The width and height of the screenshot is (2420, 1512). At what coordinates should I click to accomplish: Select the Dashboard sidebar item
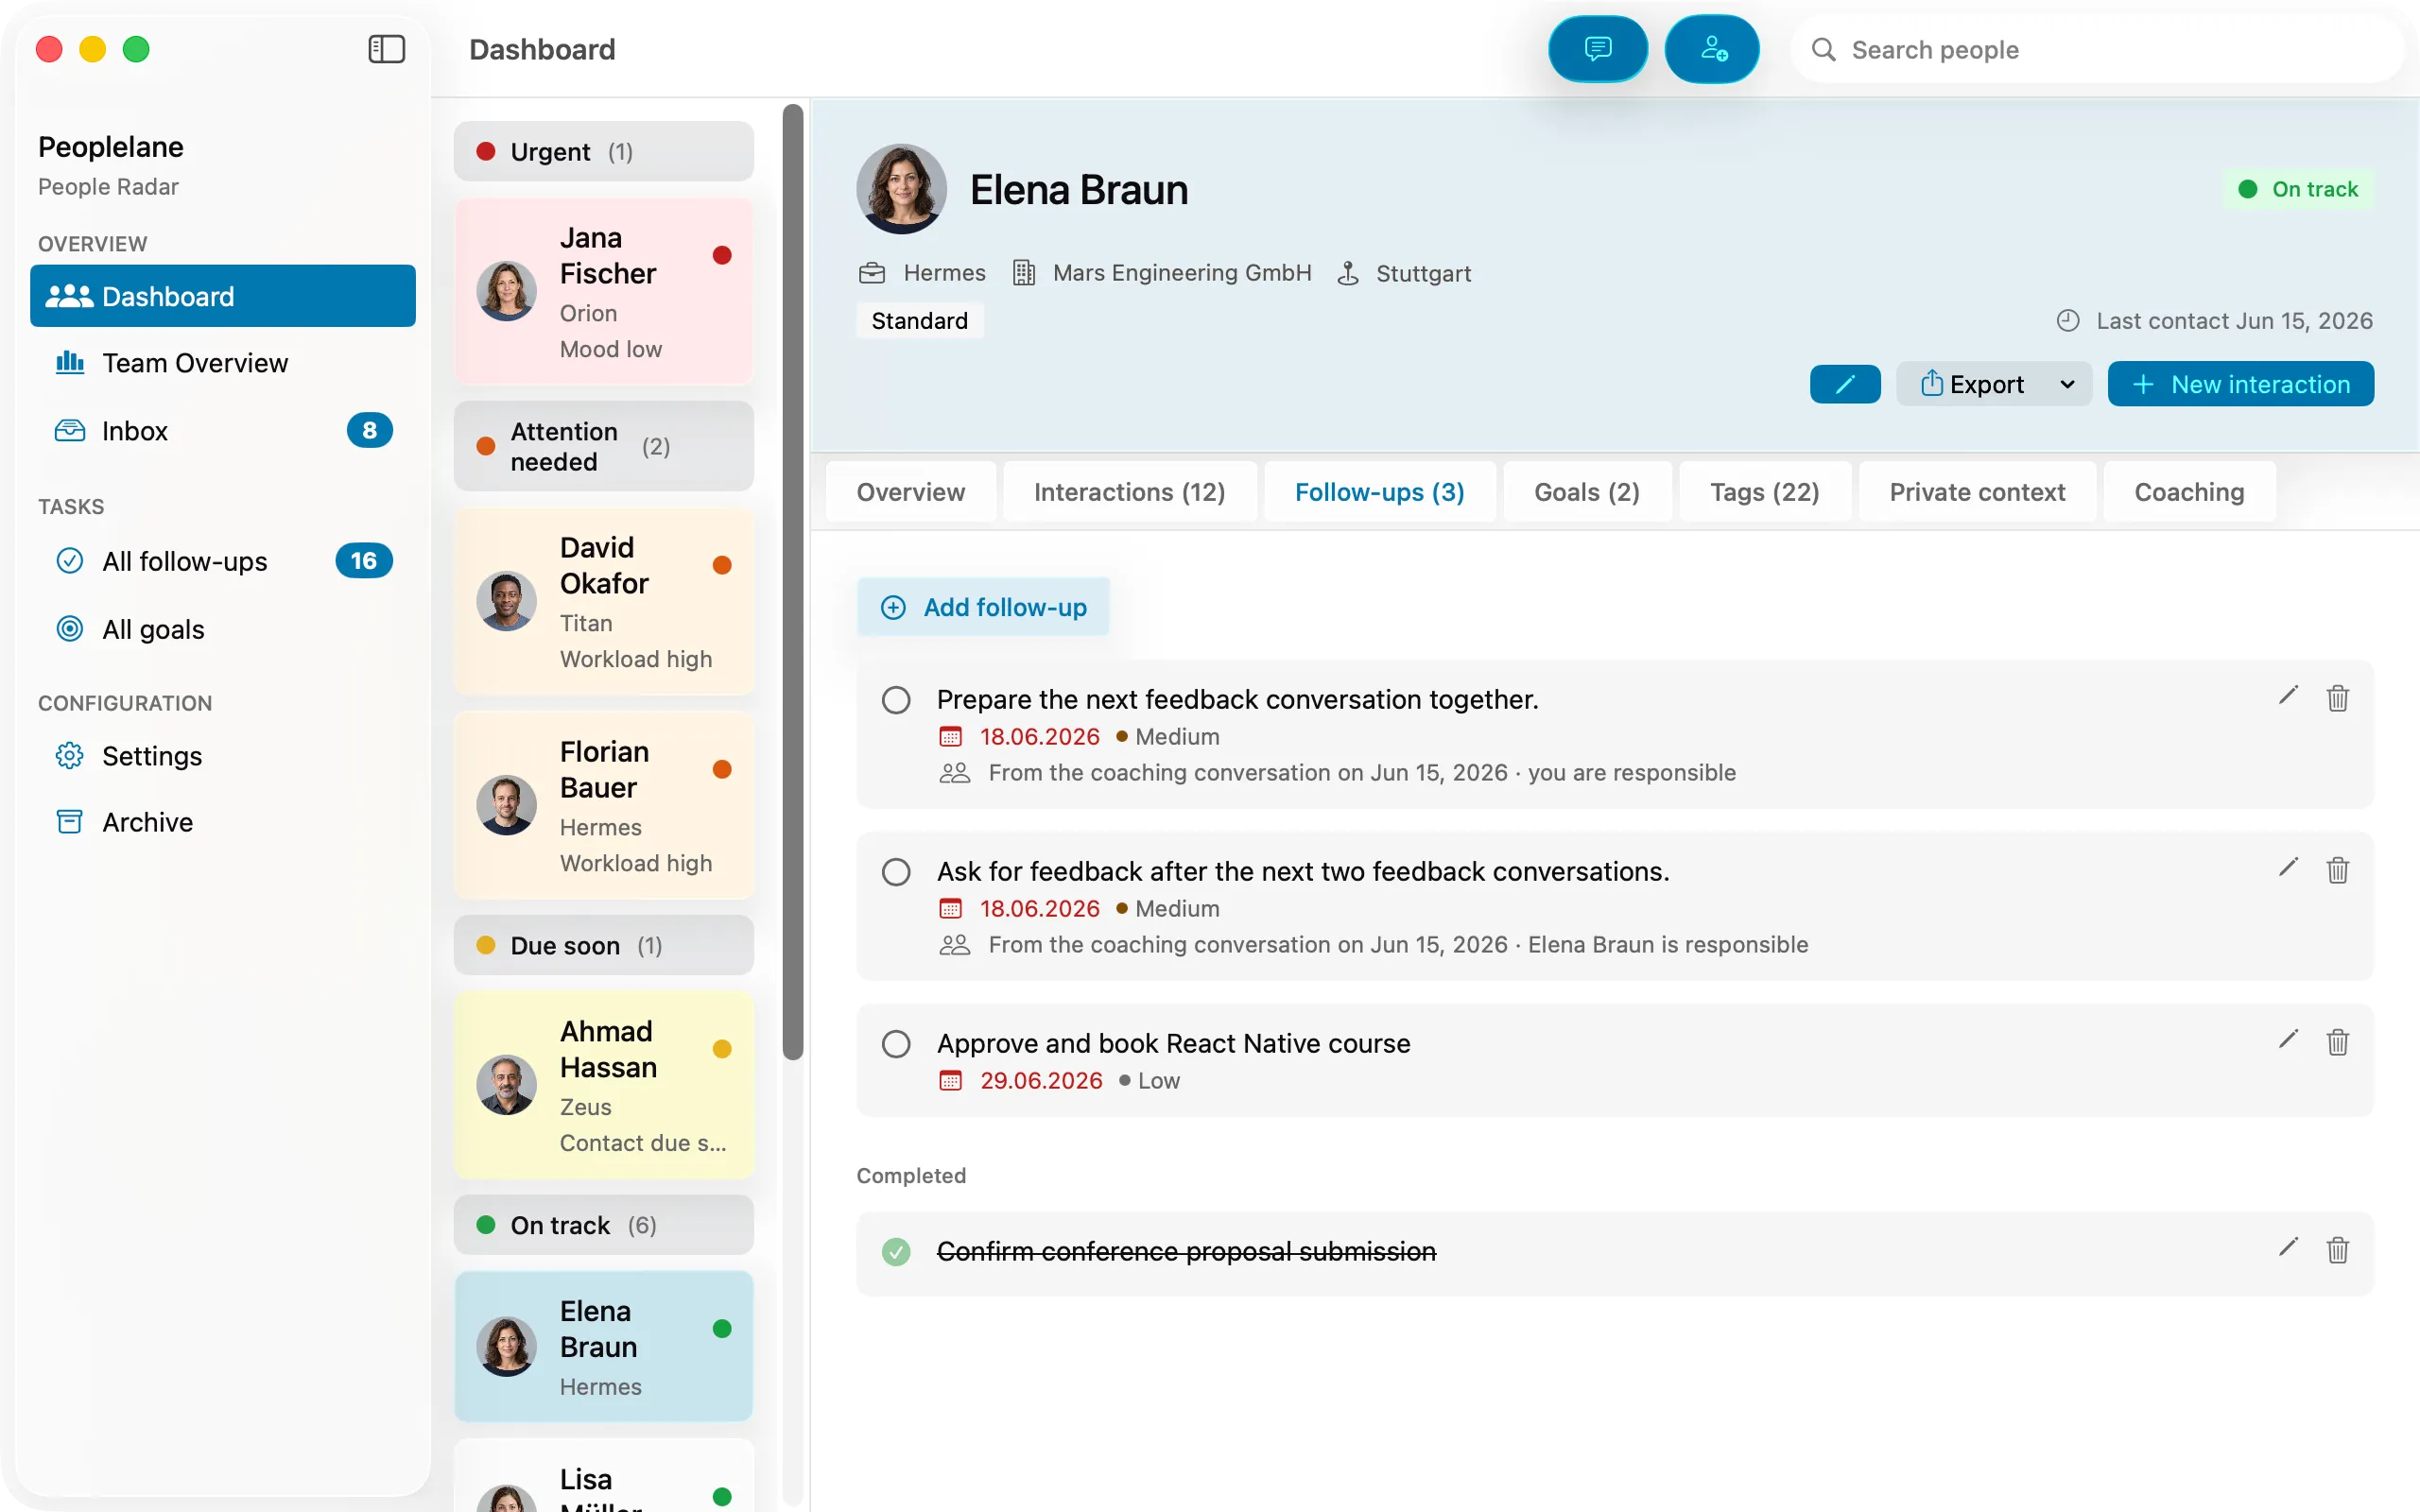coord(223,296)
